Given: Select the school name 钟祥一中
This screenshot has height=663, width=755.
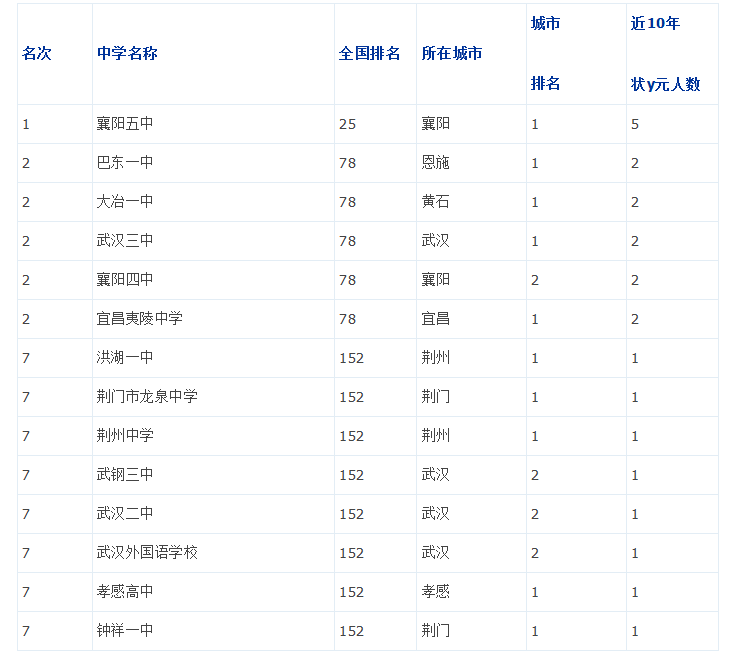Looking at the screenshot, I should point(125,631).
